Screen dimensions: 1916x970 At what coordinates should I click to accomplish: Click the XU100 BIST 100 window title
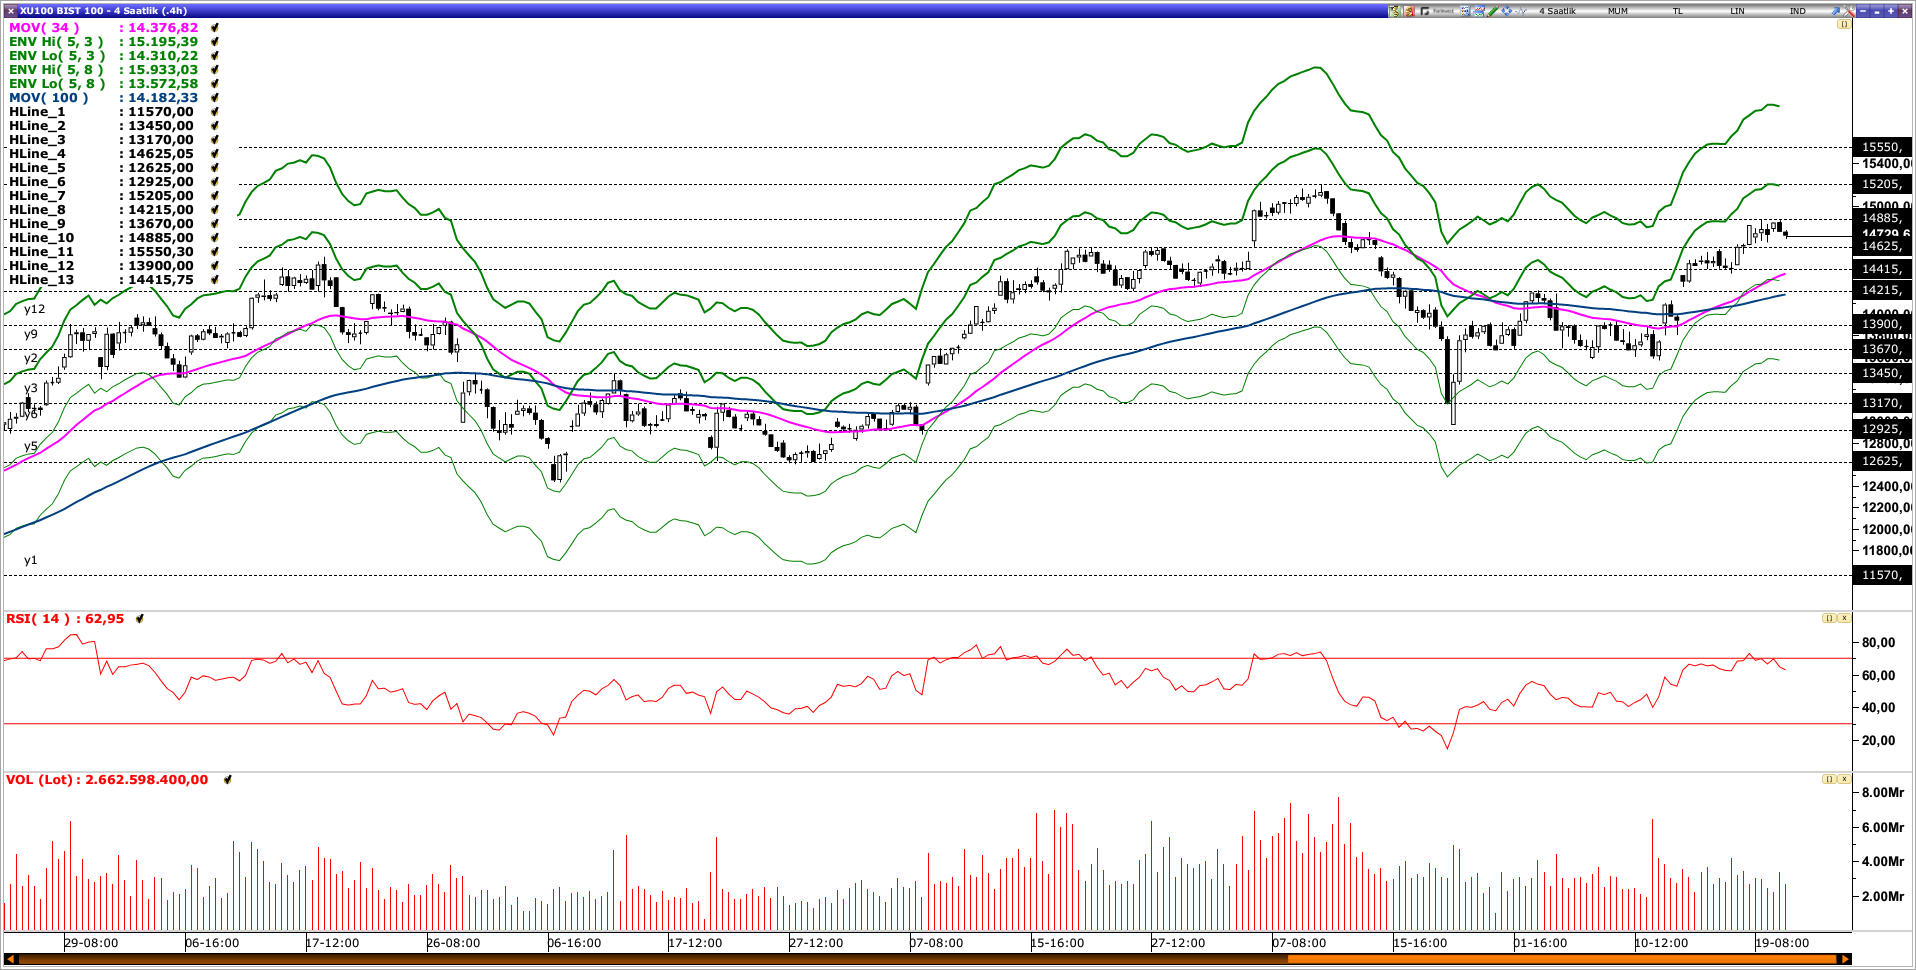(103, 11)
